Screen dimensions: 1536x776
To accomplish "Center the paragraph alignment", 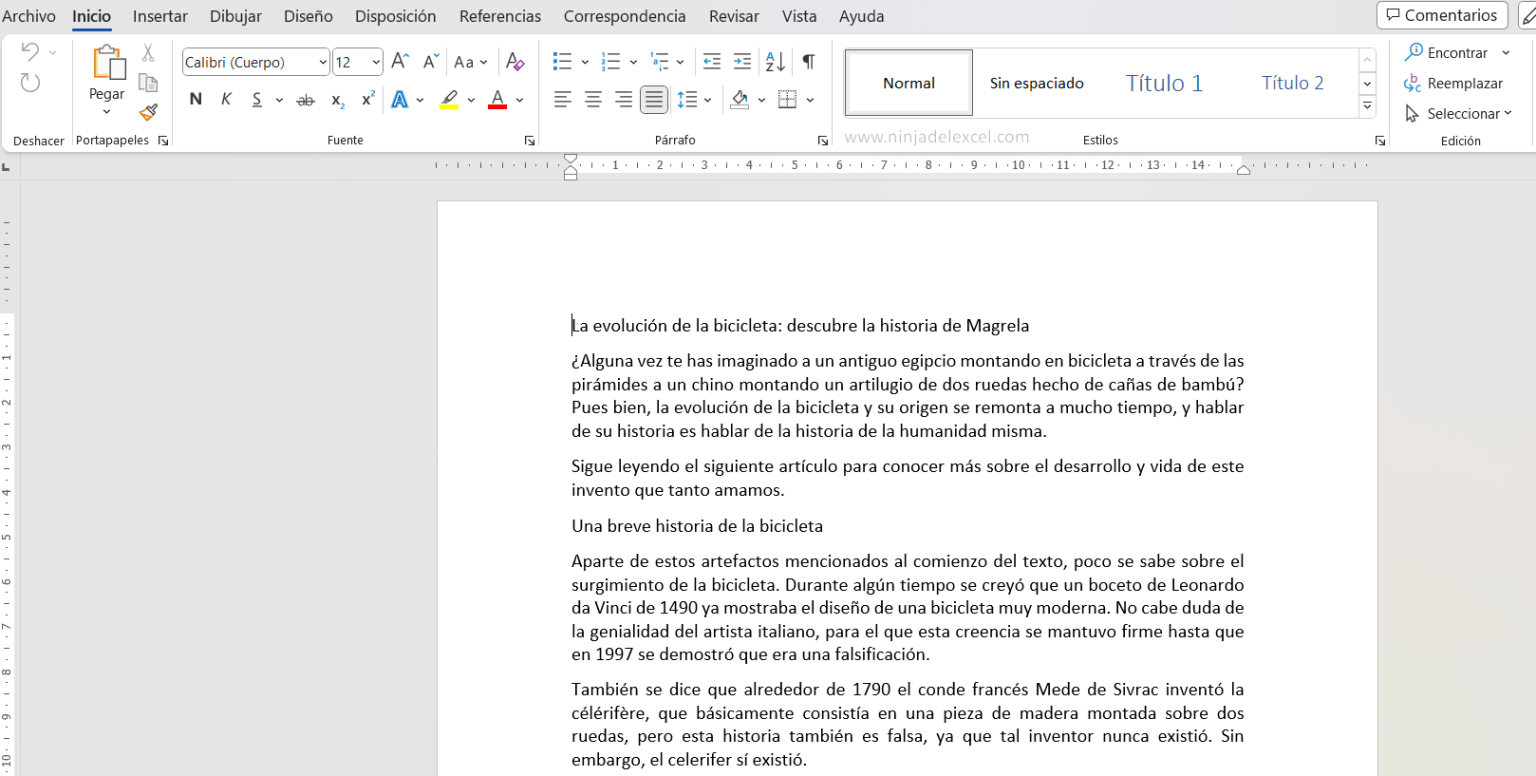I will pyautogui.click(x=592, y=99).
